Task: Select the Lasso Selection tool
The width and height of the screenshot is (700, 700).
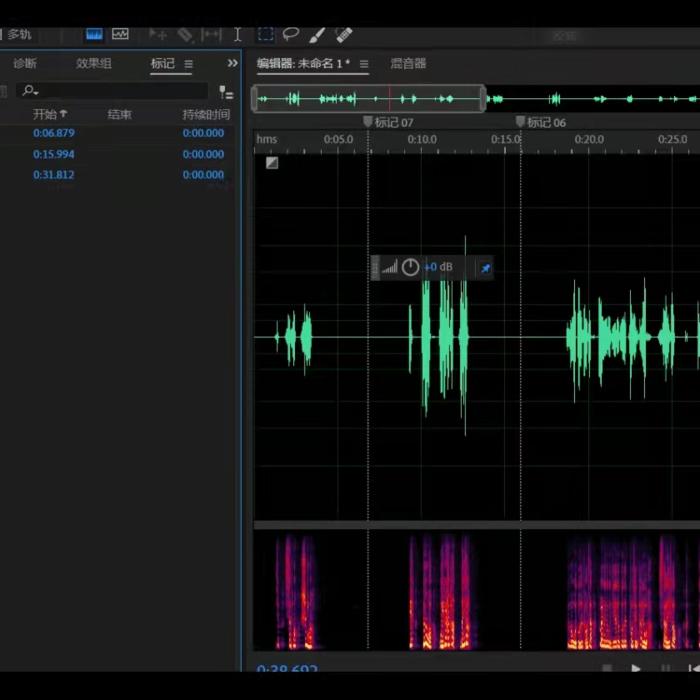Action: (x=291, y=34)
